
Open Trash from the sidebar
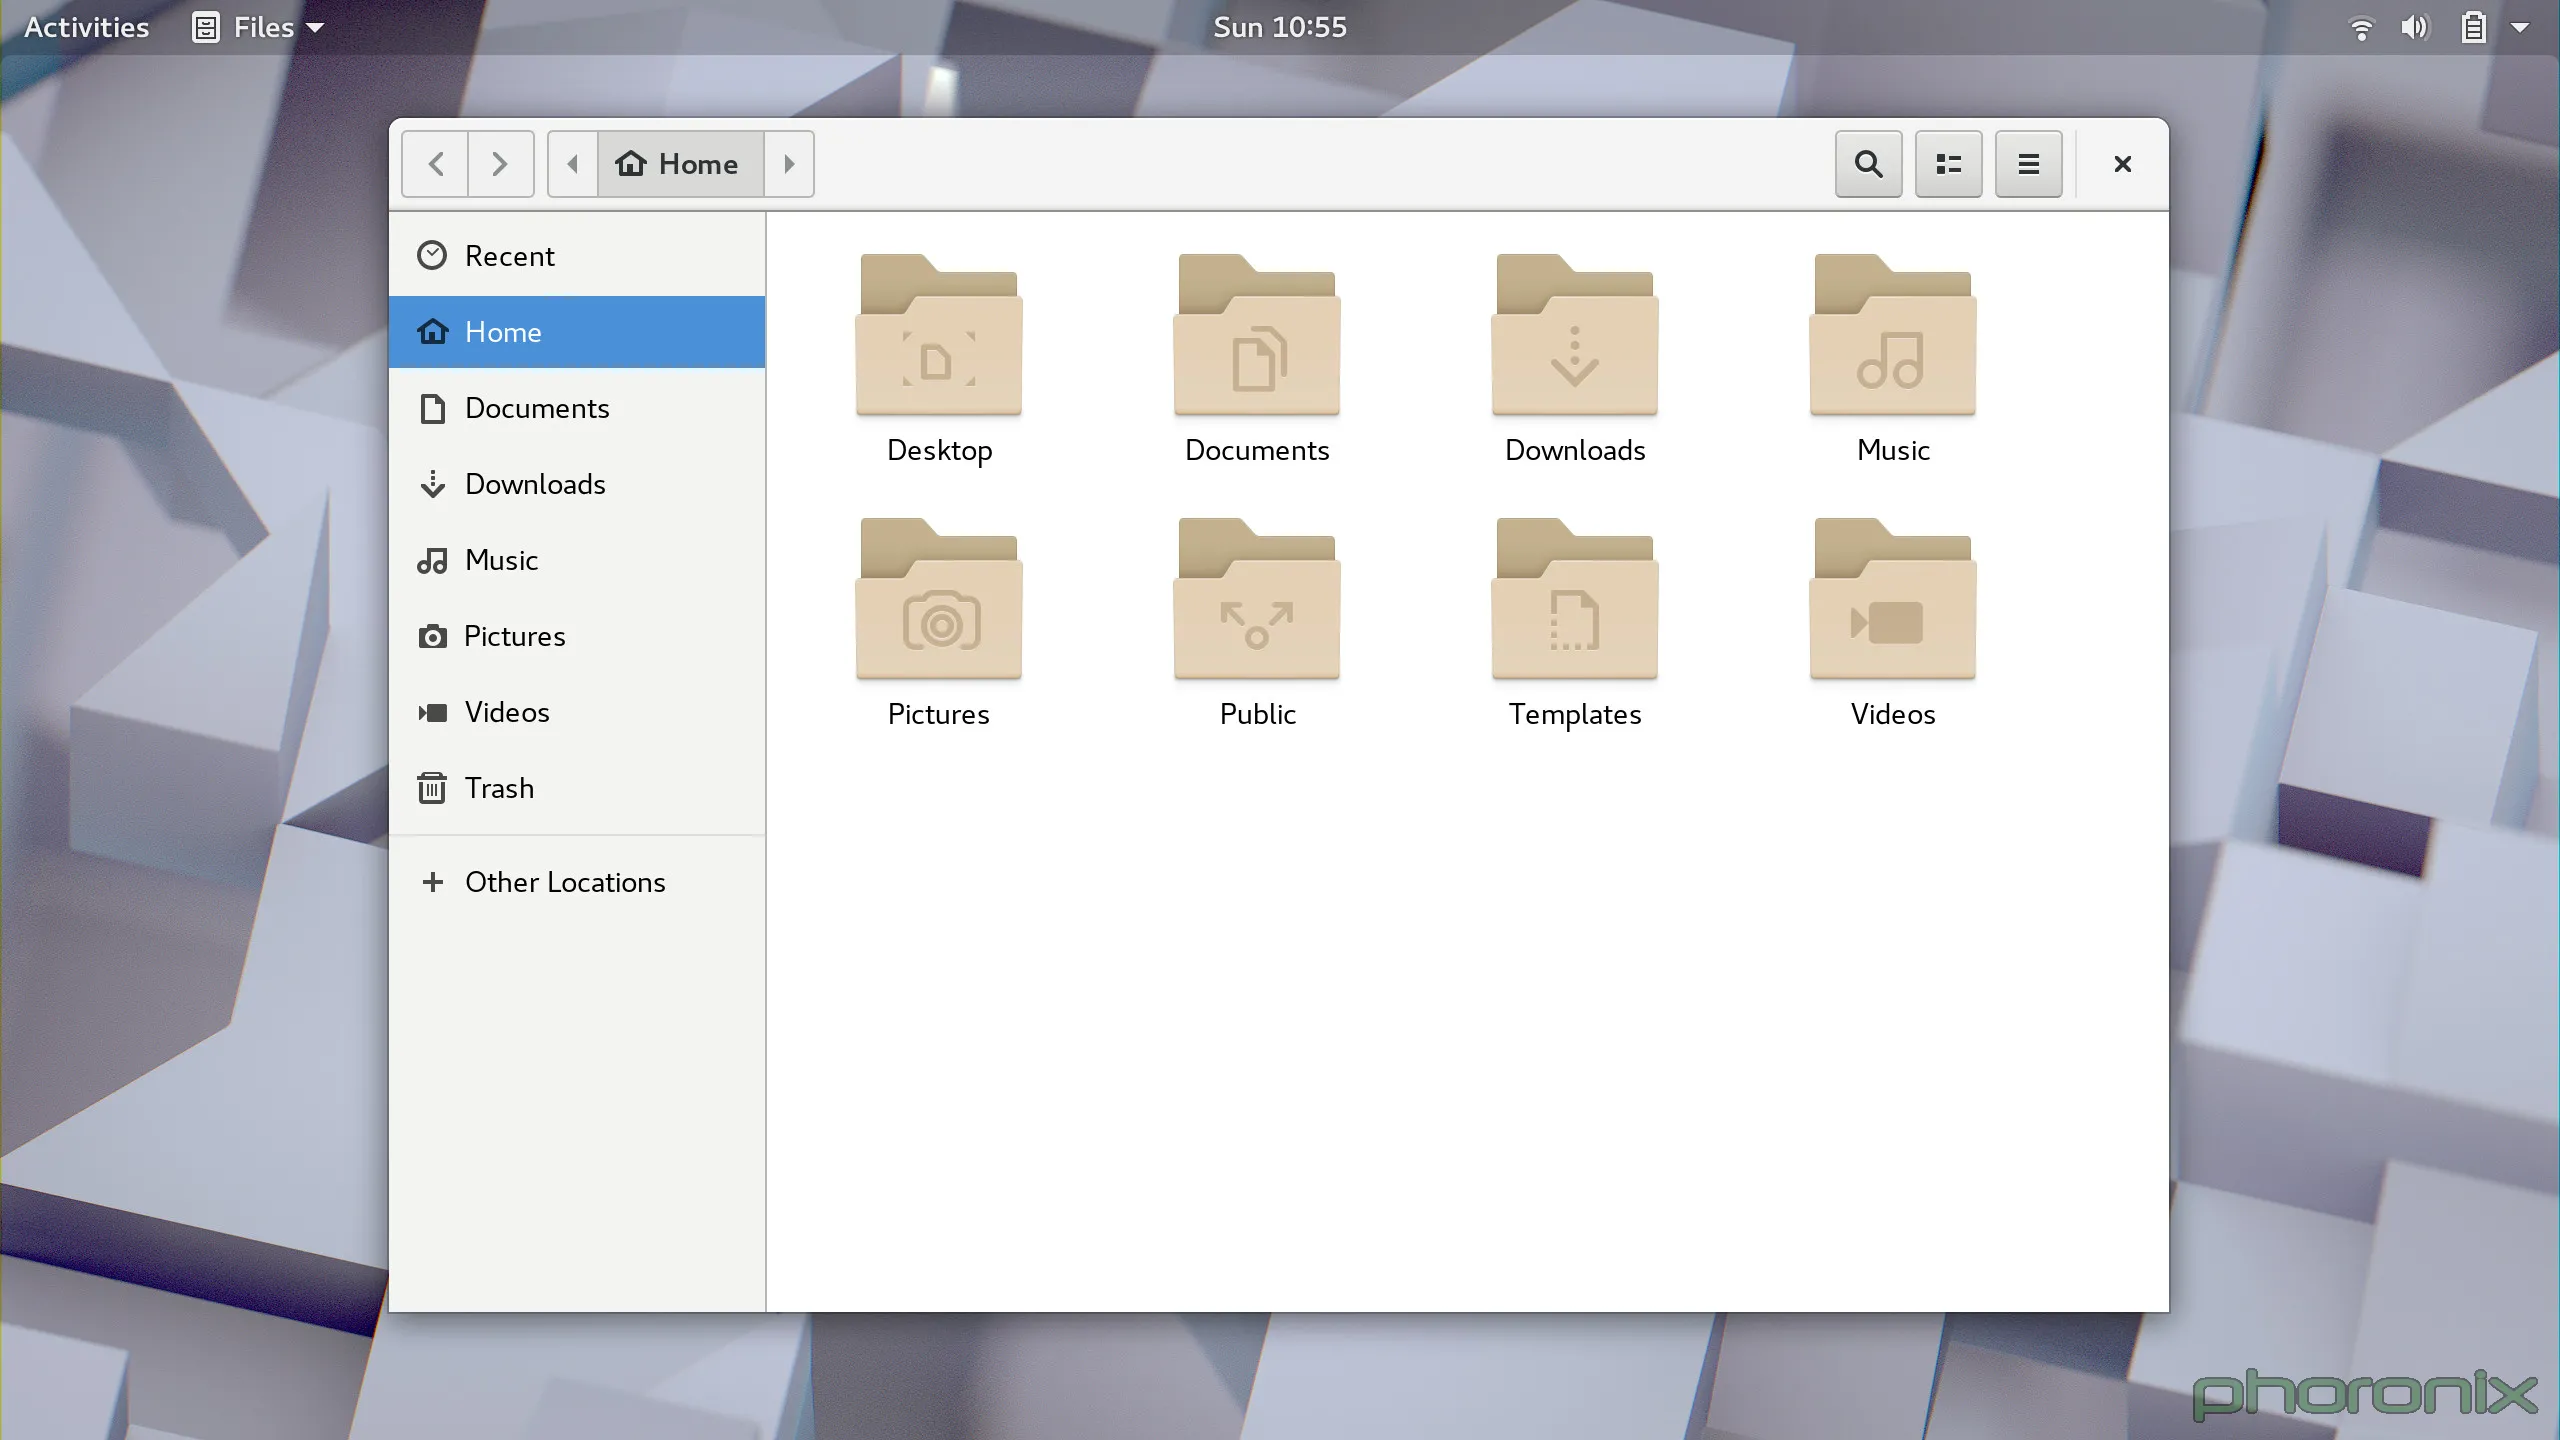(499, 788)
